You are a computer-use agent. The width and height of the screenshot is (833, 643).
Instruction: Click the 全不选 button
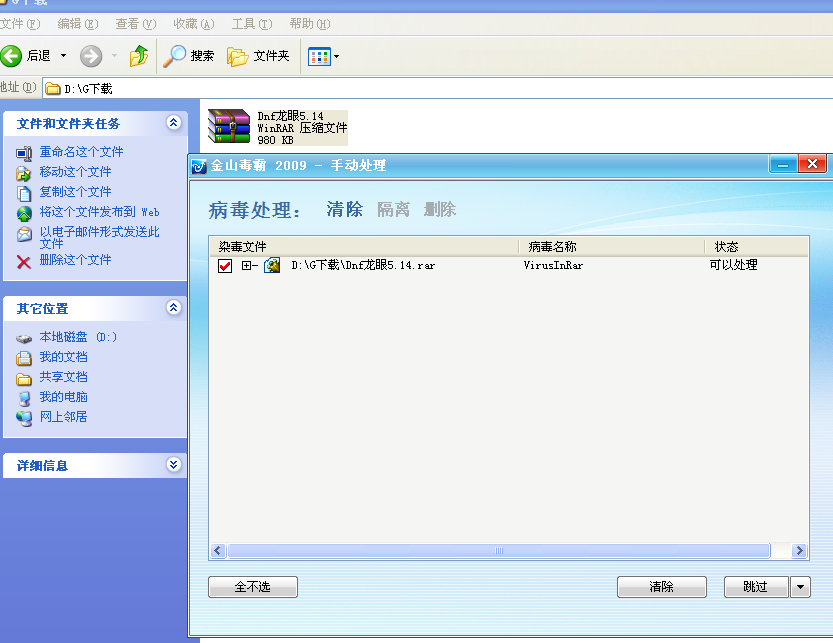(x=253, y=587)
